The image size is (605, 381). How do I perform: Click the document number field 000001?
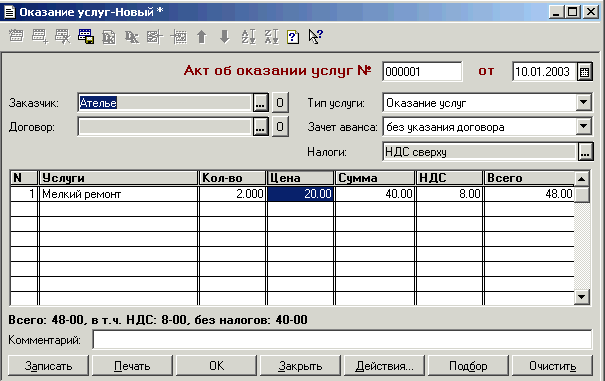coord(422,72)
